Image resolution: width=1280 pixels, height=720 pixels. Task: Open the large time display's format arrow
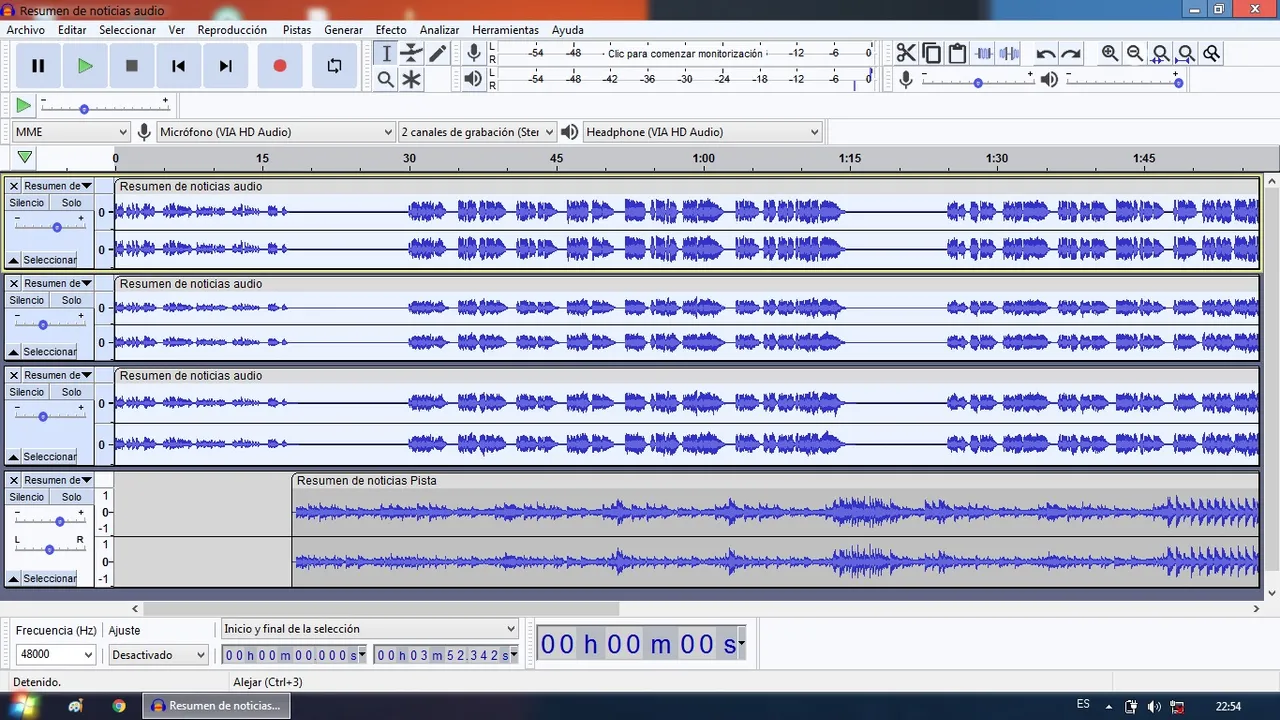click(741, 644)
